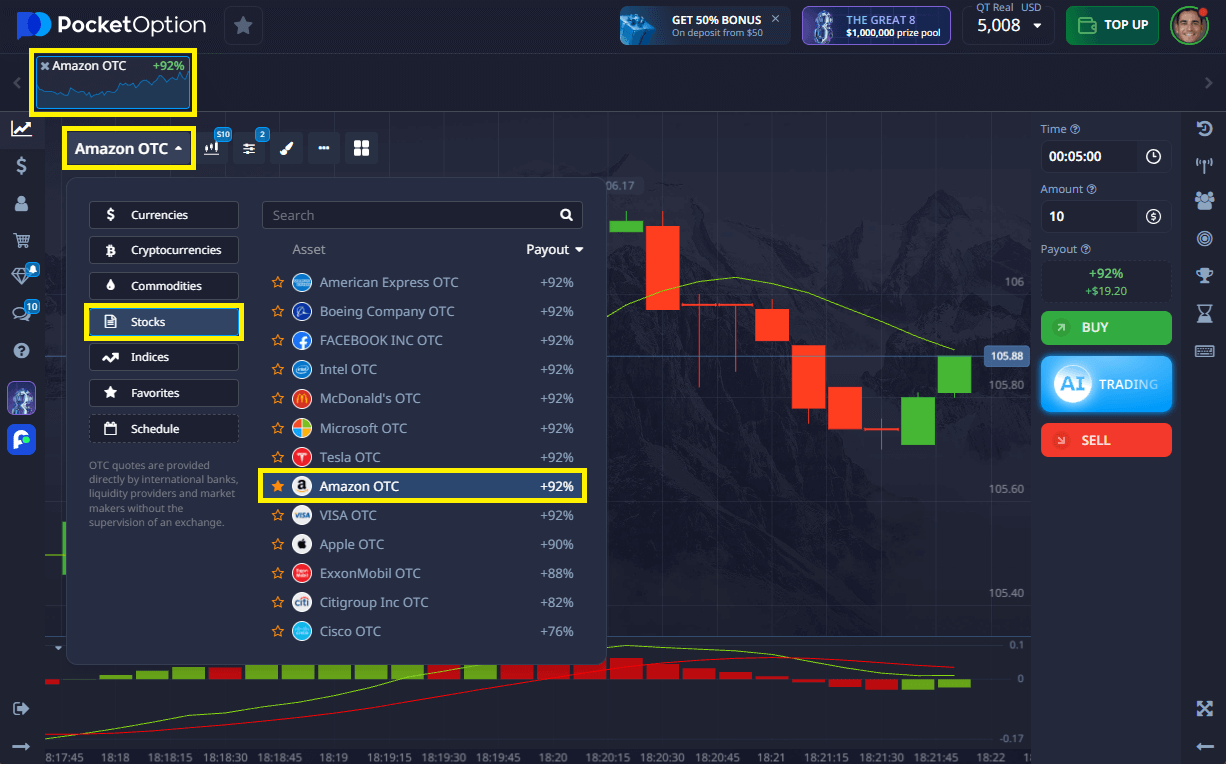The width and height of the screenshot is (1226, 764).
Task: Close the Amazon OTC chart tab
Action: (45, 66)
